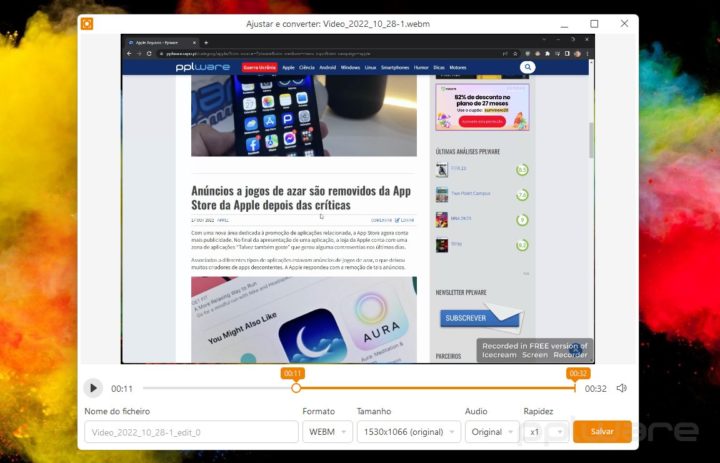Click the 00:32 end time marker label
Viewport: 720px width, 463px height.
[578, 374]
